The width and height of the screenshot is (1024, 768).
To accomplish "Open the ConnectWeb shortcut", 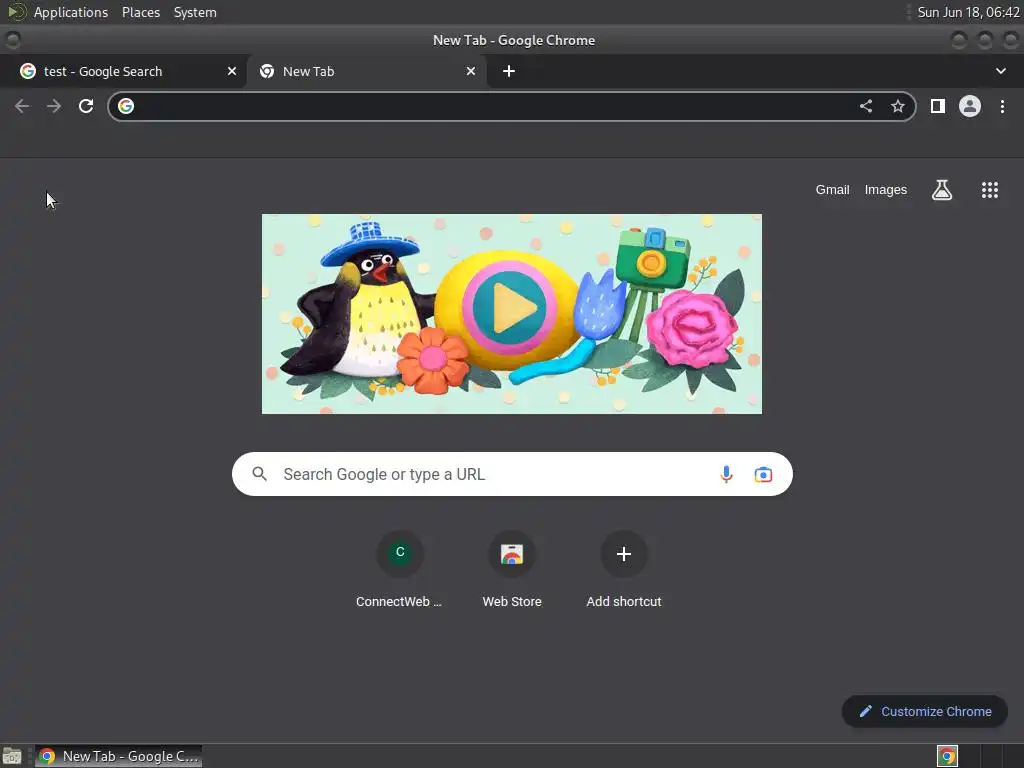I will (x=400, y=569).
